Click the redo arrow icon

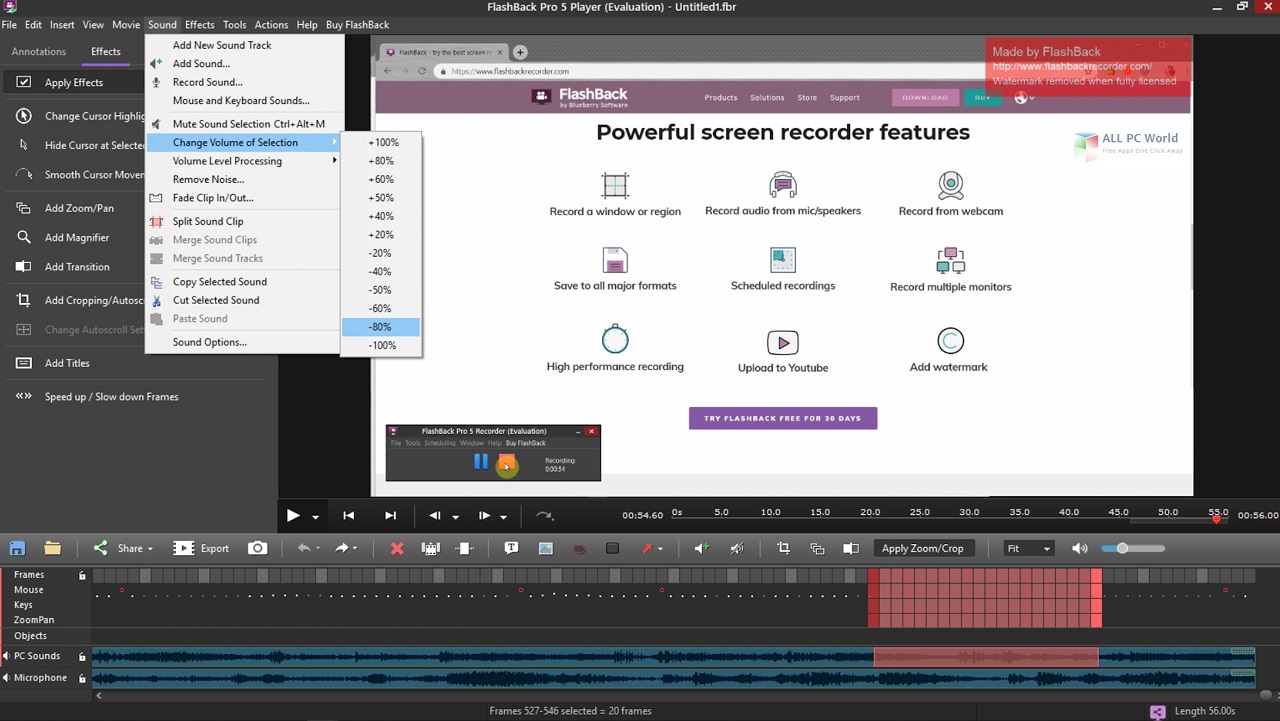click(341, 548)
